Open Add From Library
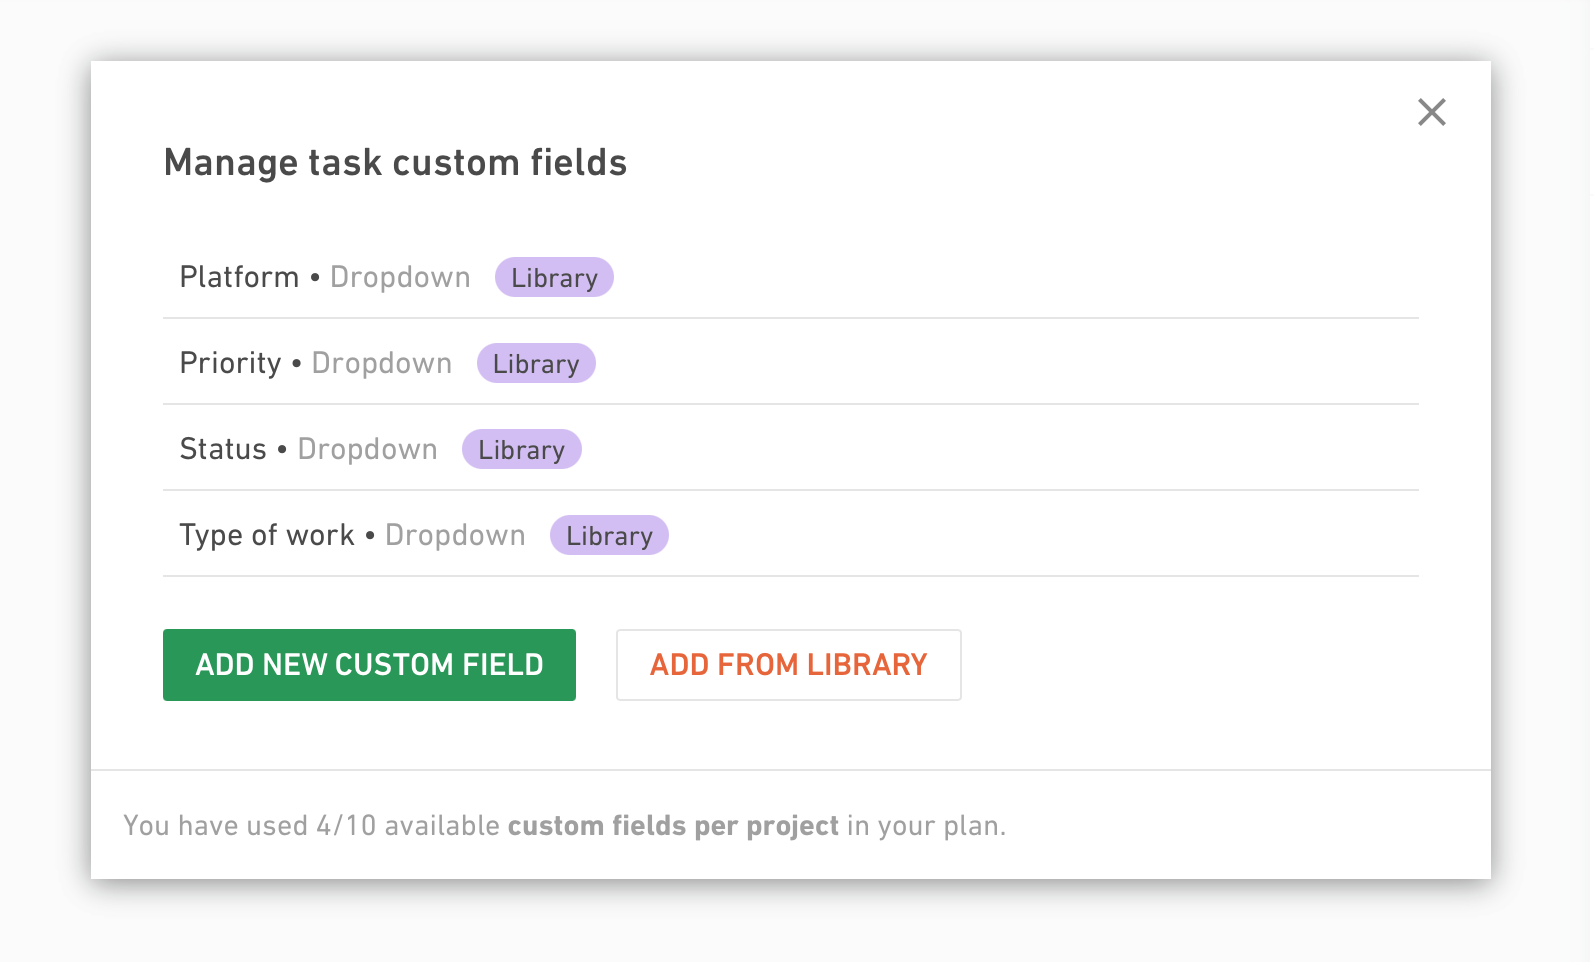The image size is (1594, 962). pos(788,665)
